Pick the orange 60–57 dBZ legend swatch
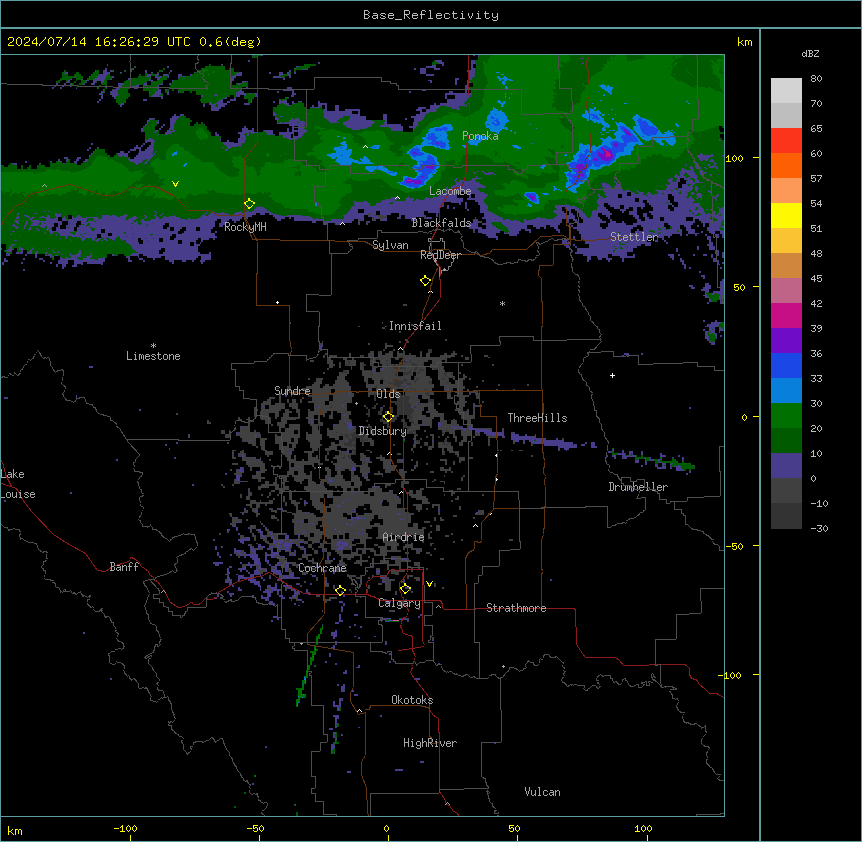Screen dimensions: 862x842 (786, 166)
